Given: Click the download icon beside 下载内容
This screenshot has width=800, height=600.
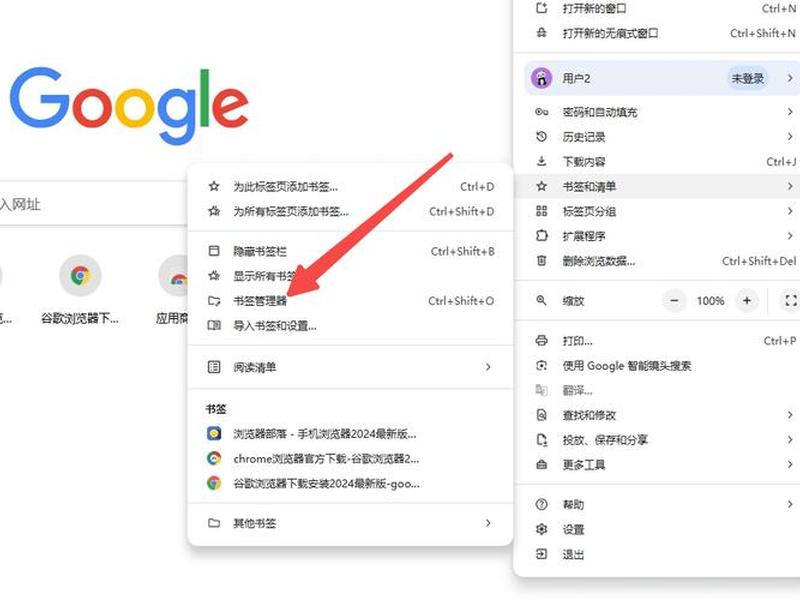Looking at the screenshot, I should click(x=541, y=162).
